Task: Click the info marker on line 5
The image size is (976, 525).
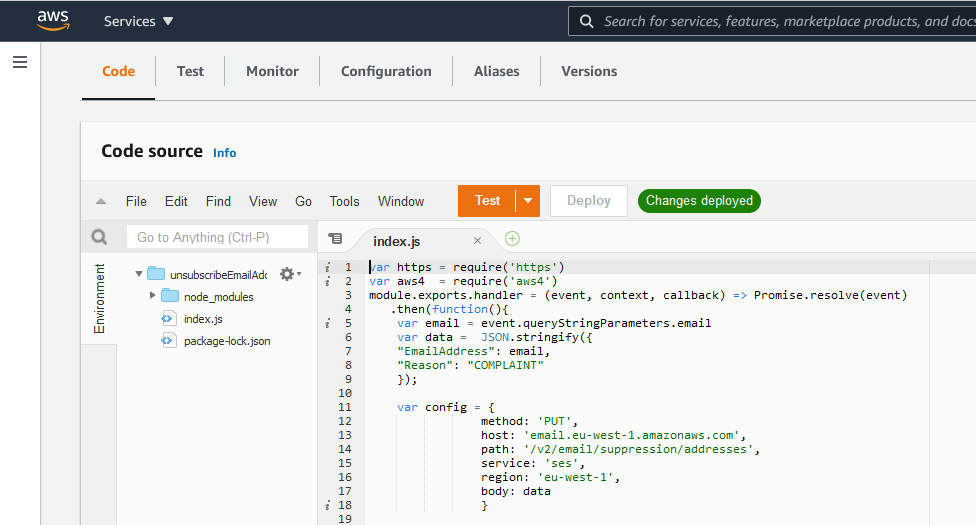Action: click(x=327, y=324)
